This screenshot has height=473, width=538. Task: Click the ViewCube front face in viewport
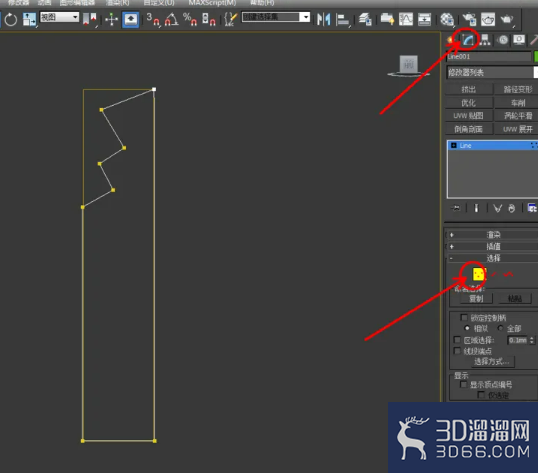[409, 64]
